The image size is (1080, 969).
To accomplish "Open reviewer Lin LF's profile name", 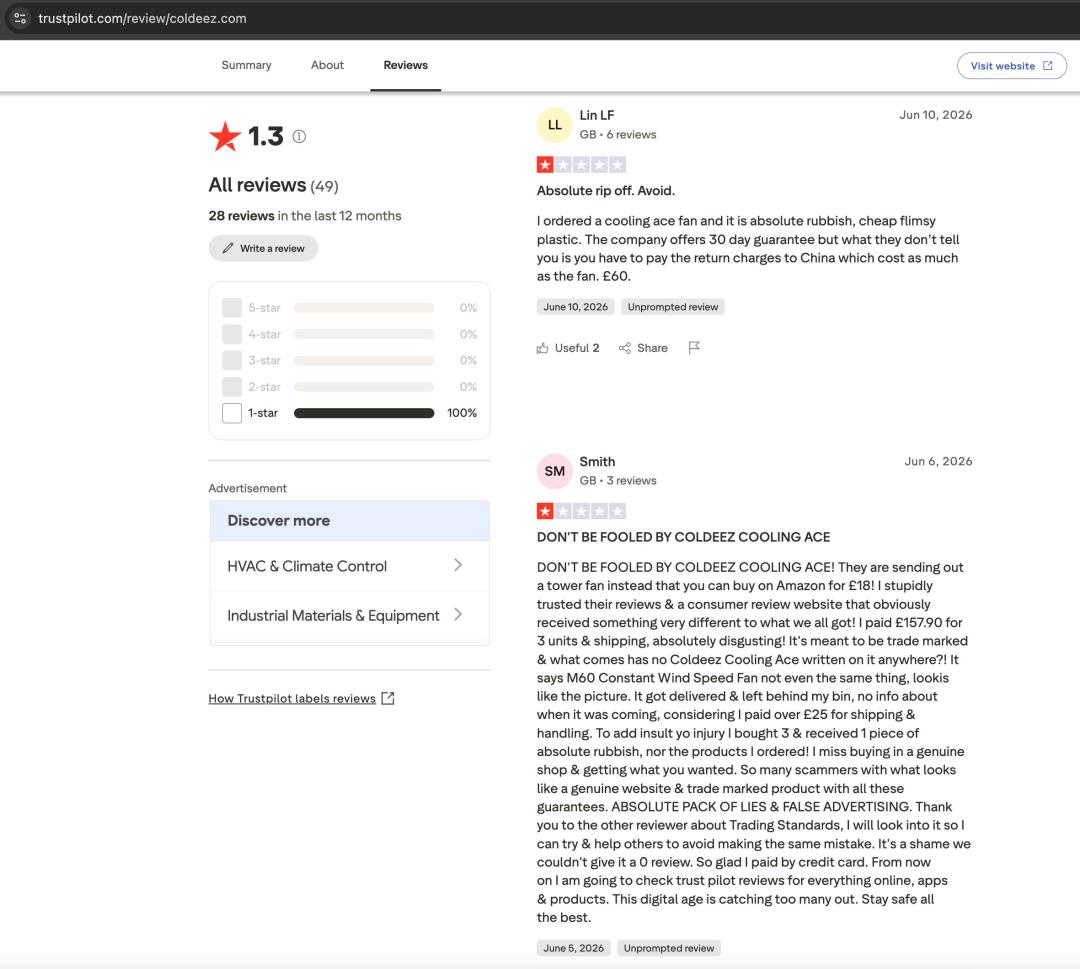I will point(596,115).
